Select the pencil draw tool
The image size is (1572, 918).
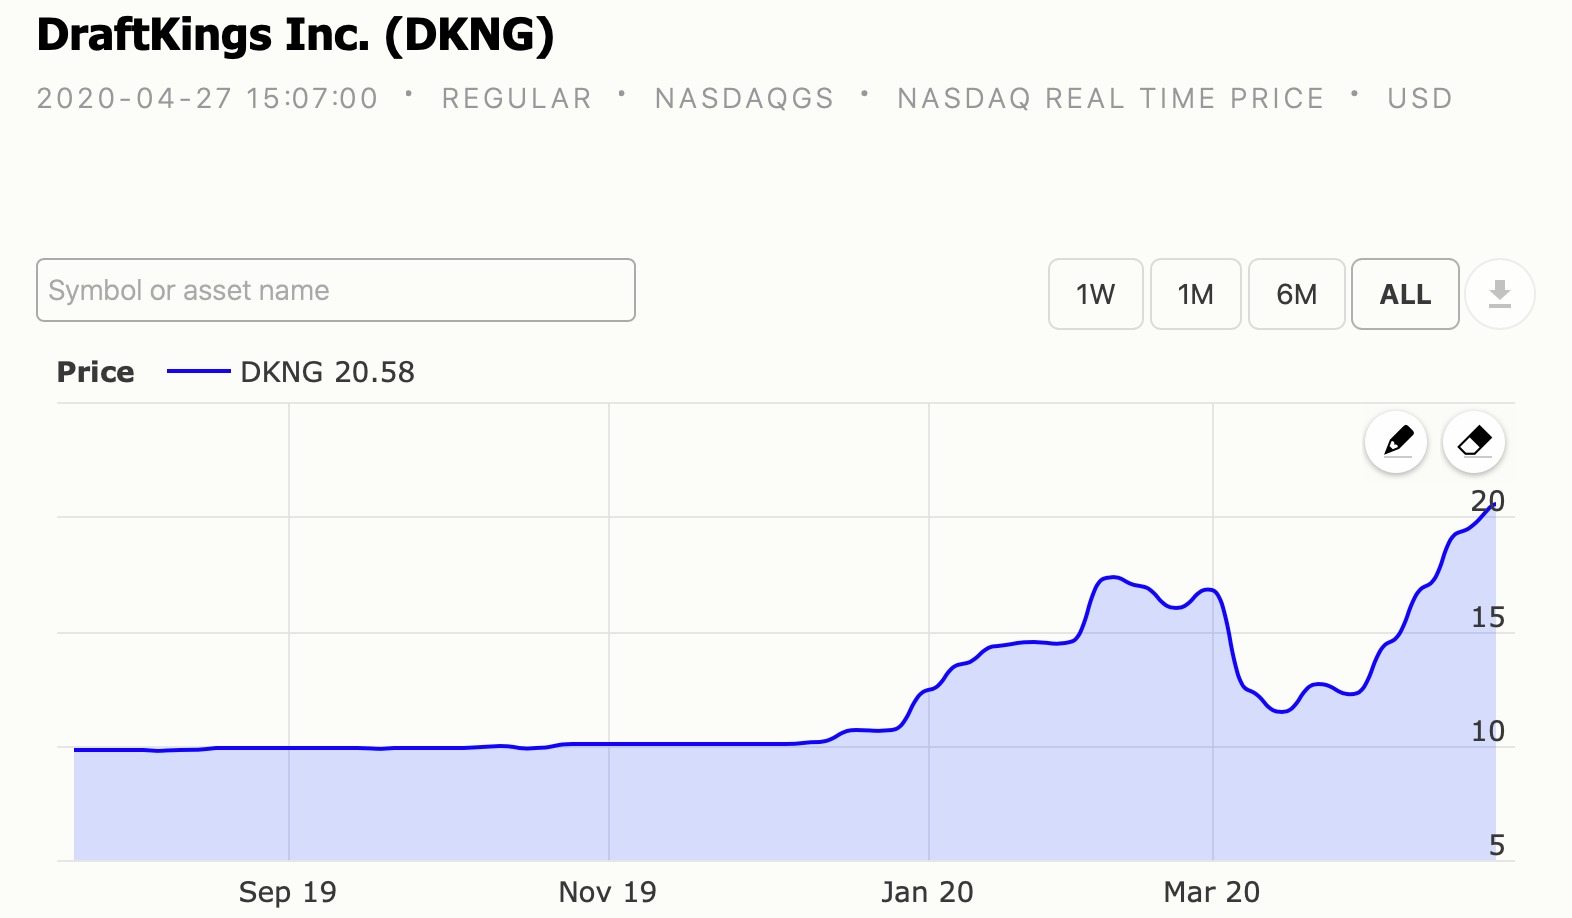point(1396,441)
